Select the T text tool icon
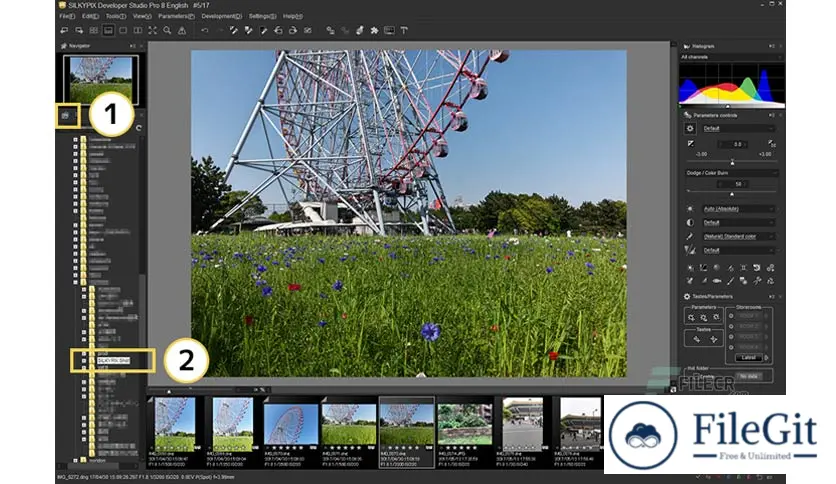The image size is (836, 484). (x=404, y=30)
